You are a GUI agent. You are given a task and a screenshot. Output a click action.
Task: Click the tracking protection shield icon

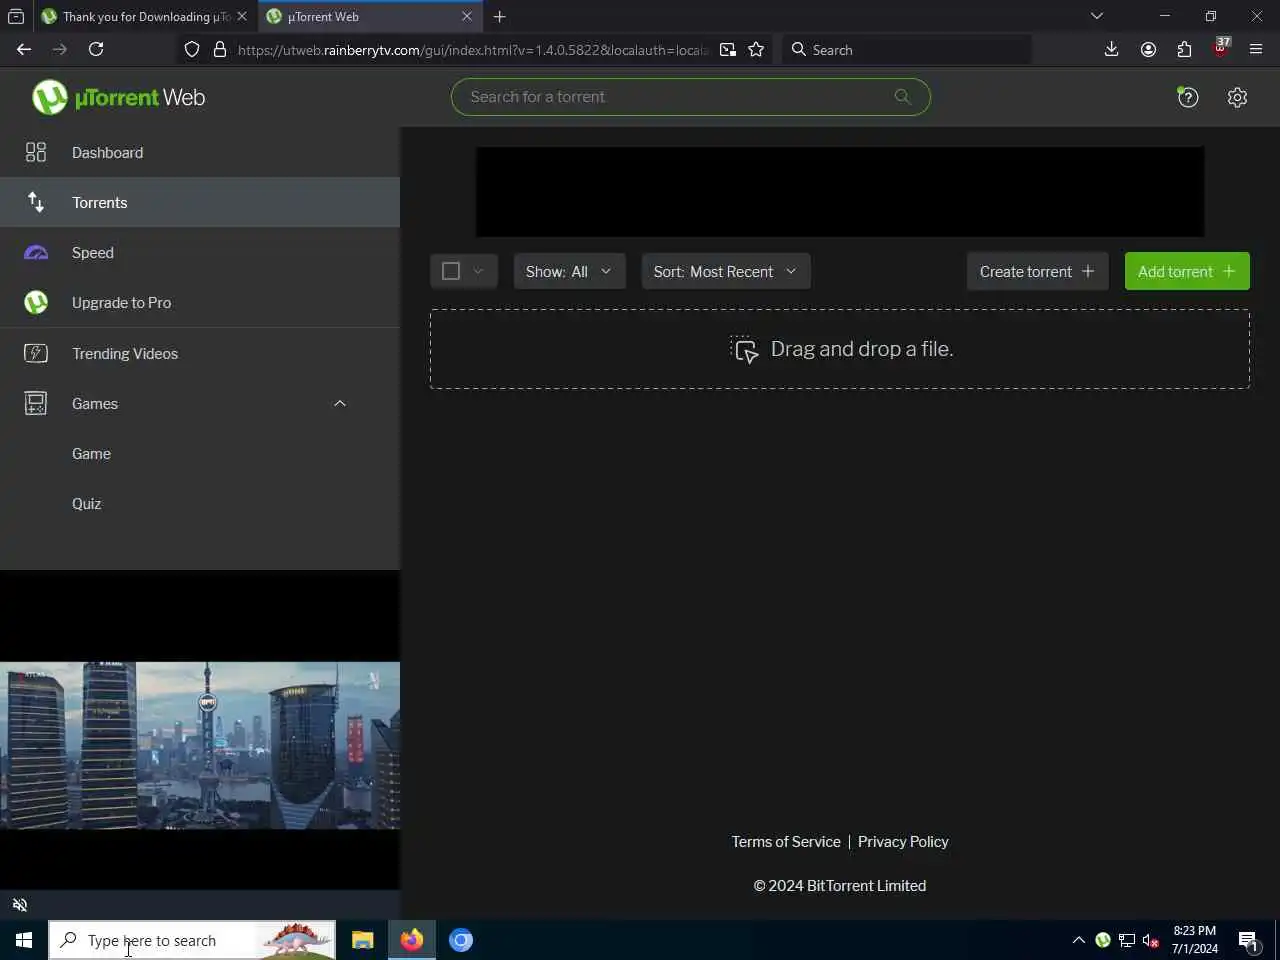pos(192,49)
